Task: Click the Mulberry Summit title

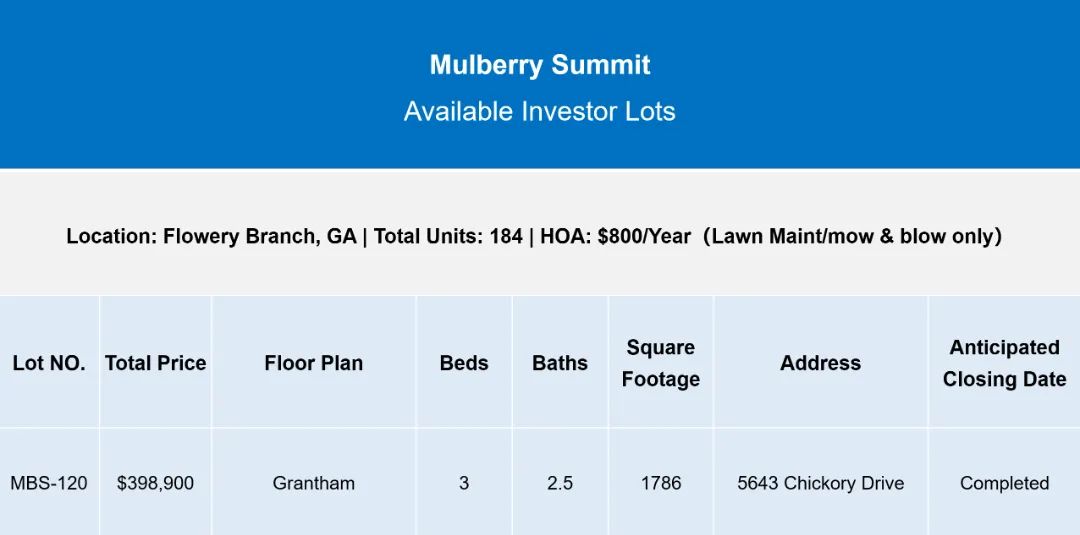Action: 540,65
